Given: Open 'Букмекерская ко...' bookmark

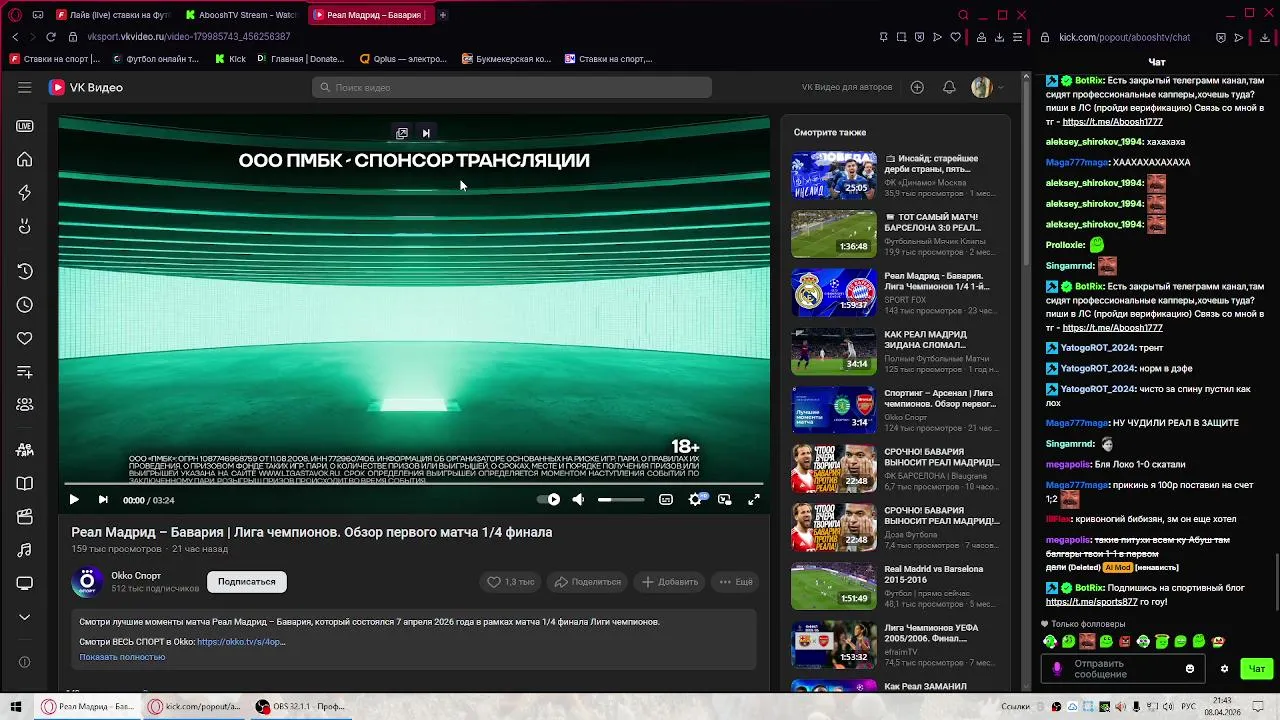Looking at the screenshot, I should pyautogui.click(x=506, y=59).
